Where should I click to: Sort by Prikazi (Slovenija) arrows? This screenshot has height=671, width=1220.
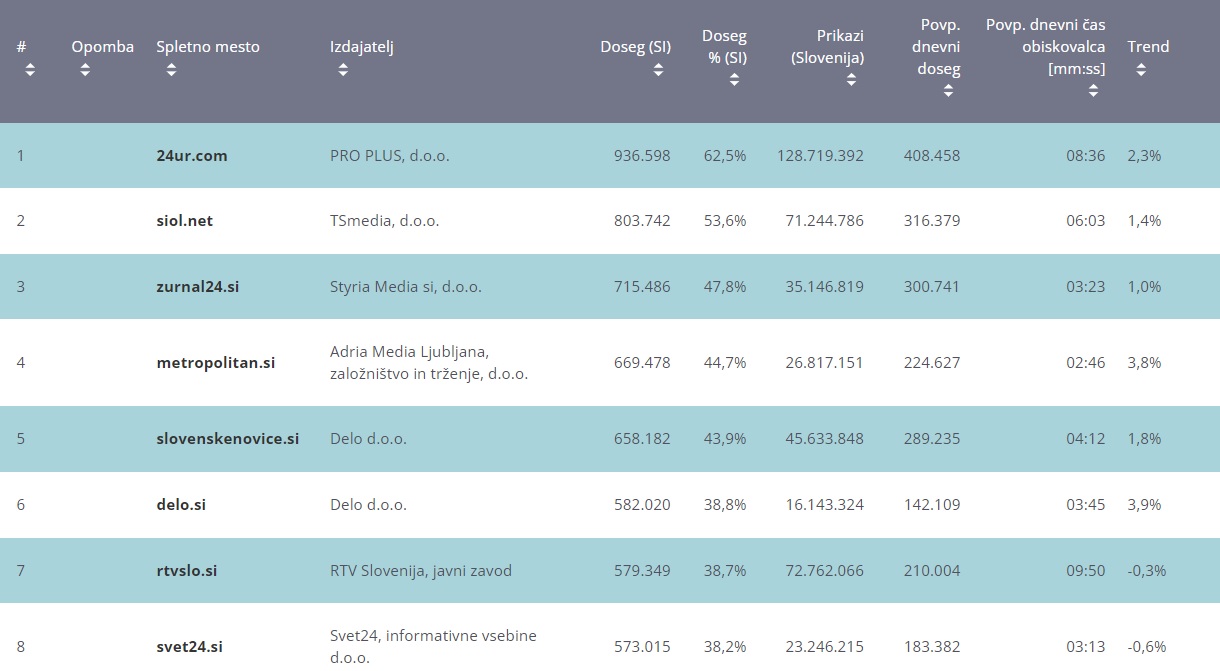click(851, 80)
